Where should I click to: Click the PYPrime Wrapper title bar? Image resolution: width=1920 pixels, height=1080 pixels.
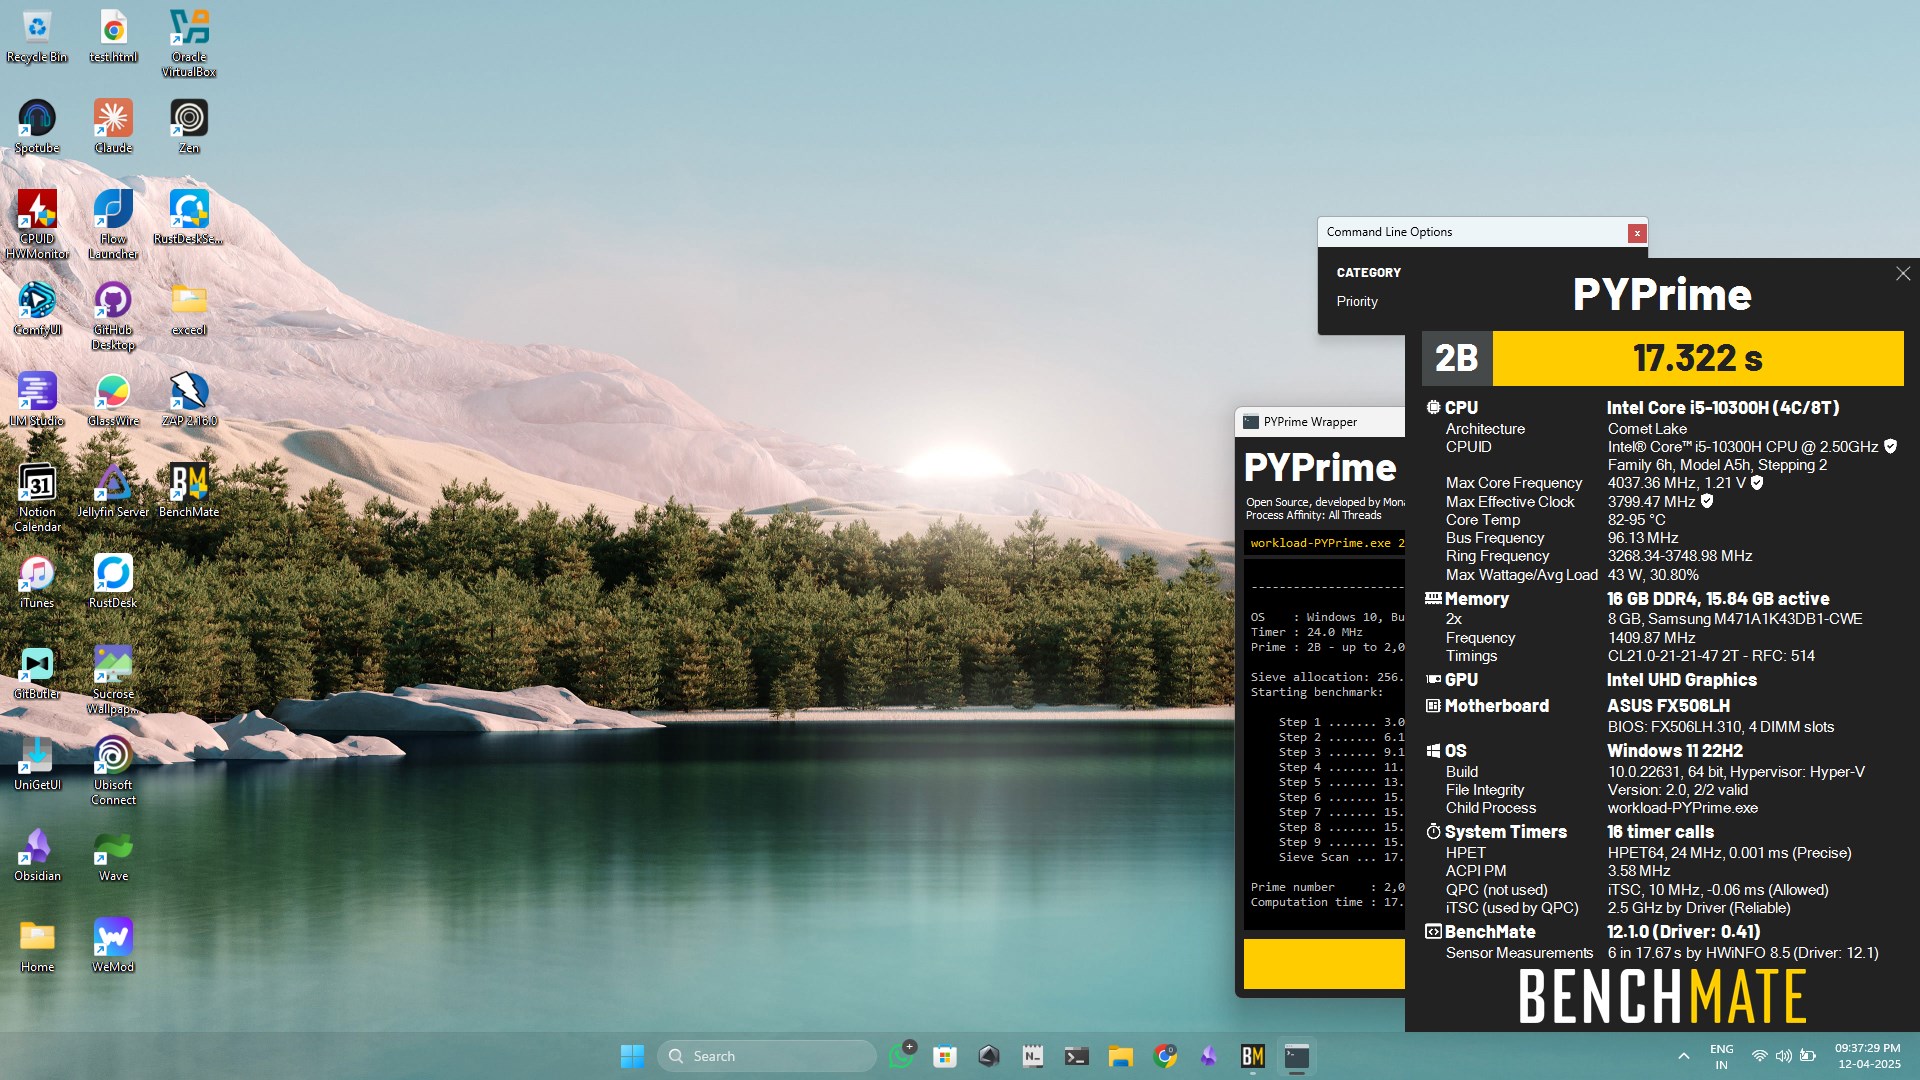(1320, 422)
